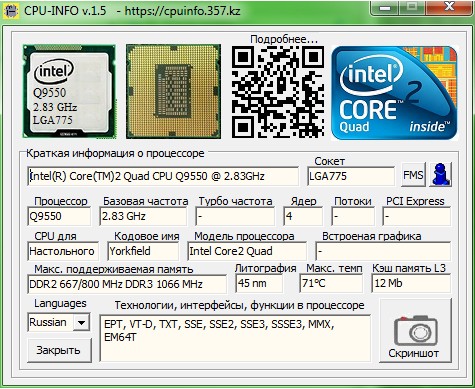Image resolution: width=475 pixels, height=389 pixels.
Task: Click the 45 nm lithography field
Action: (x=259, y=283)
